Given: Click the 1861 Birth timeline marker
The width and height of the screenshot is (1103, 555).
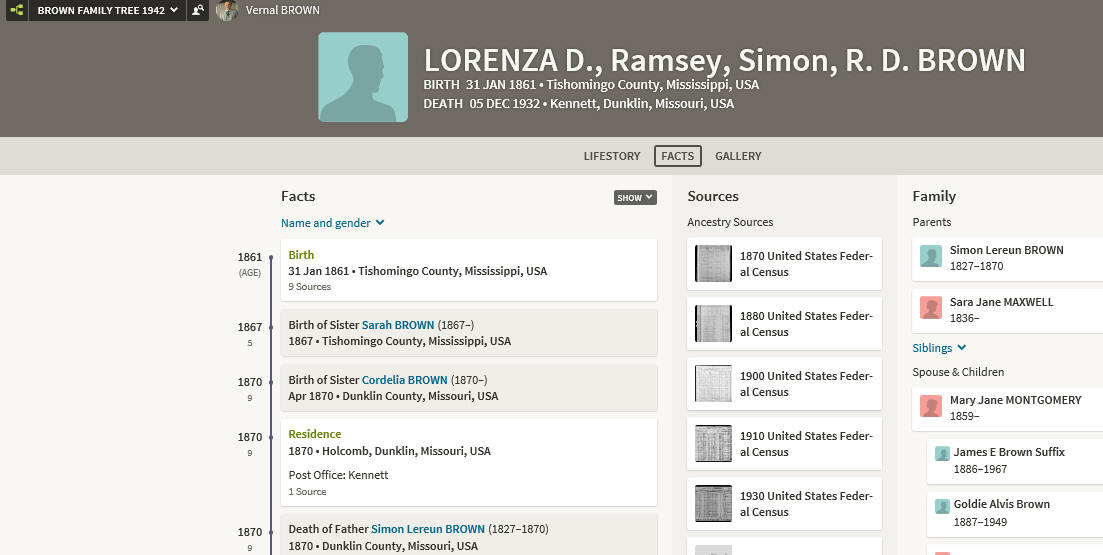Looking at the screenshot, I should [271, 257].
